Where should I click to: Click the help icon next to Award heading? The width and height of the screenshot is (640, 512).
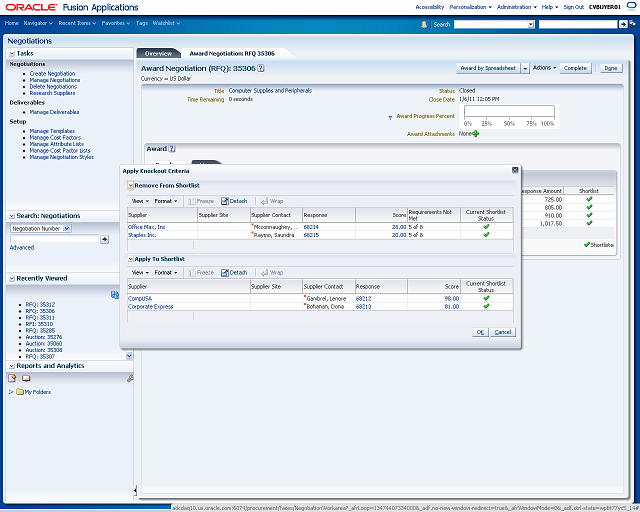(x=172, y=149)
